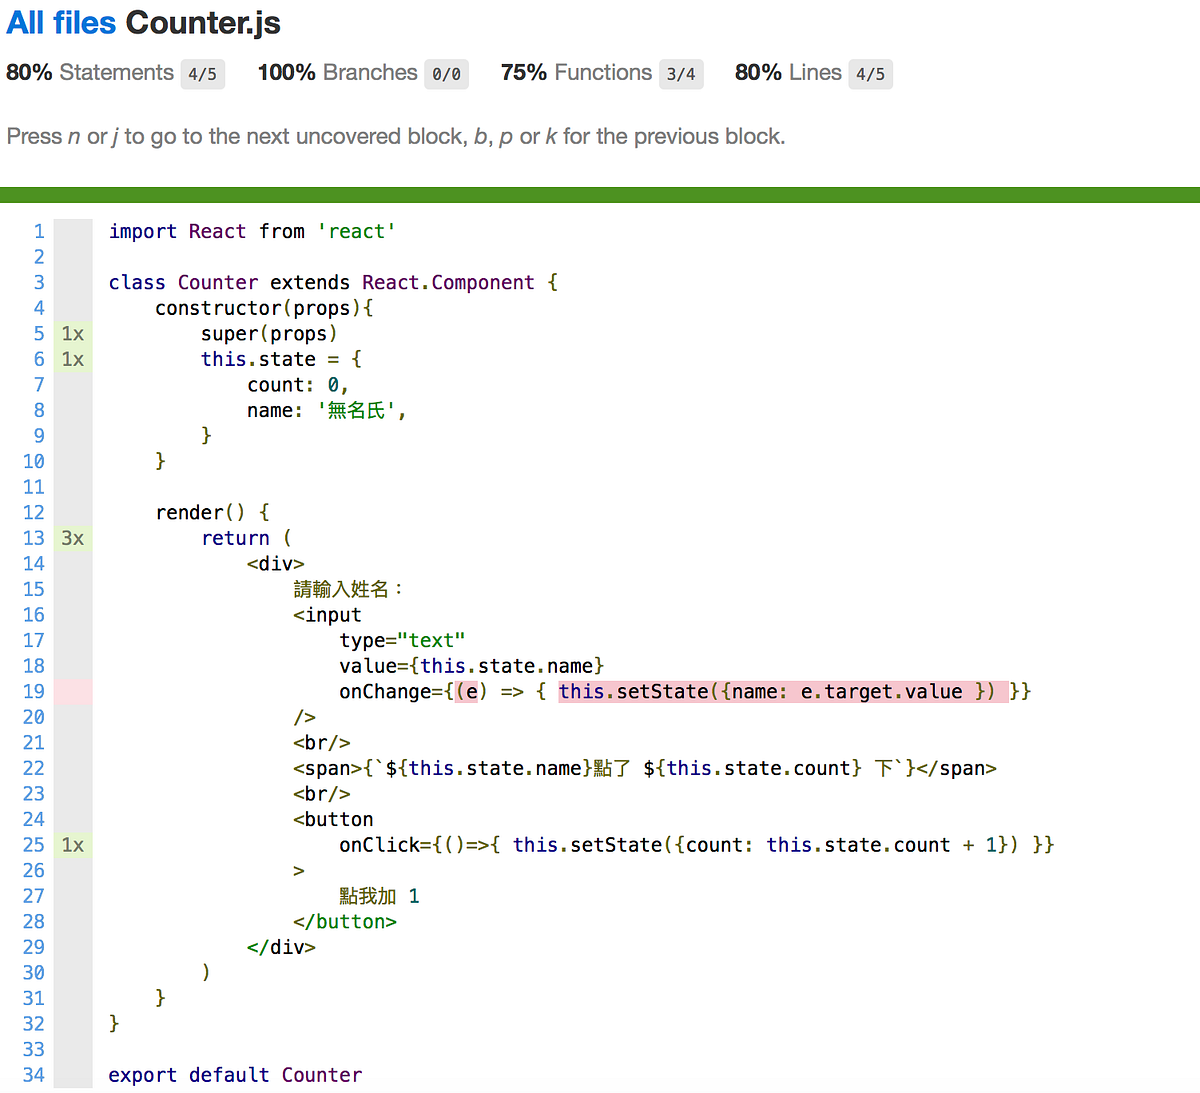The height and width of the screenshot is (1093, 1200).
Task: Click the 75% Functions percentage label
Action: click(x=523, y=72)
